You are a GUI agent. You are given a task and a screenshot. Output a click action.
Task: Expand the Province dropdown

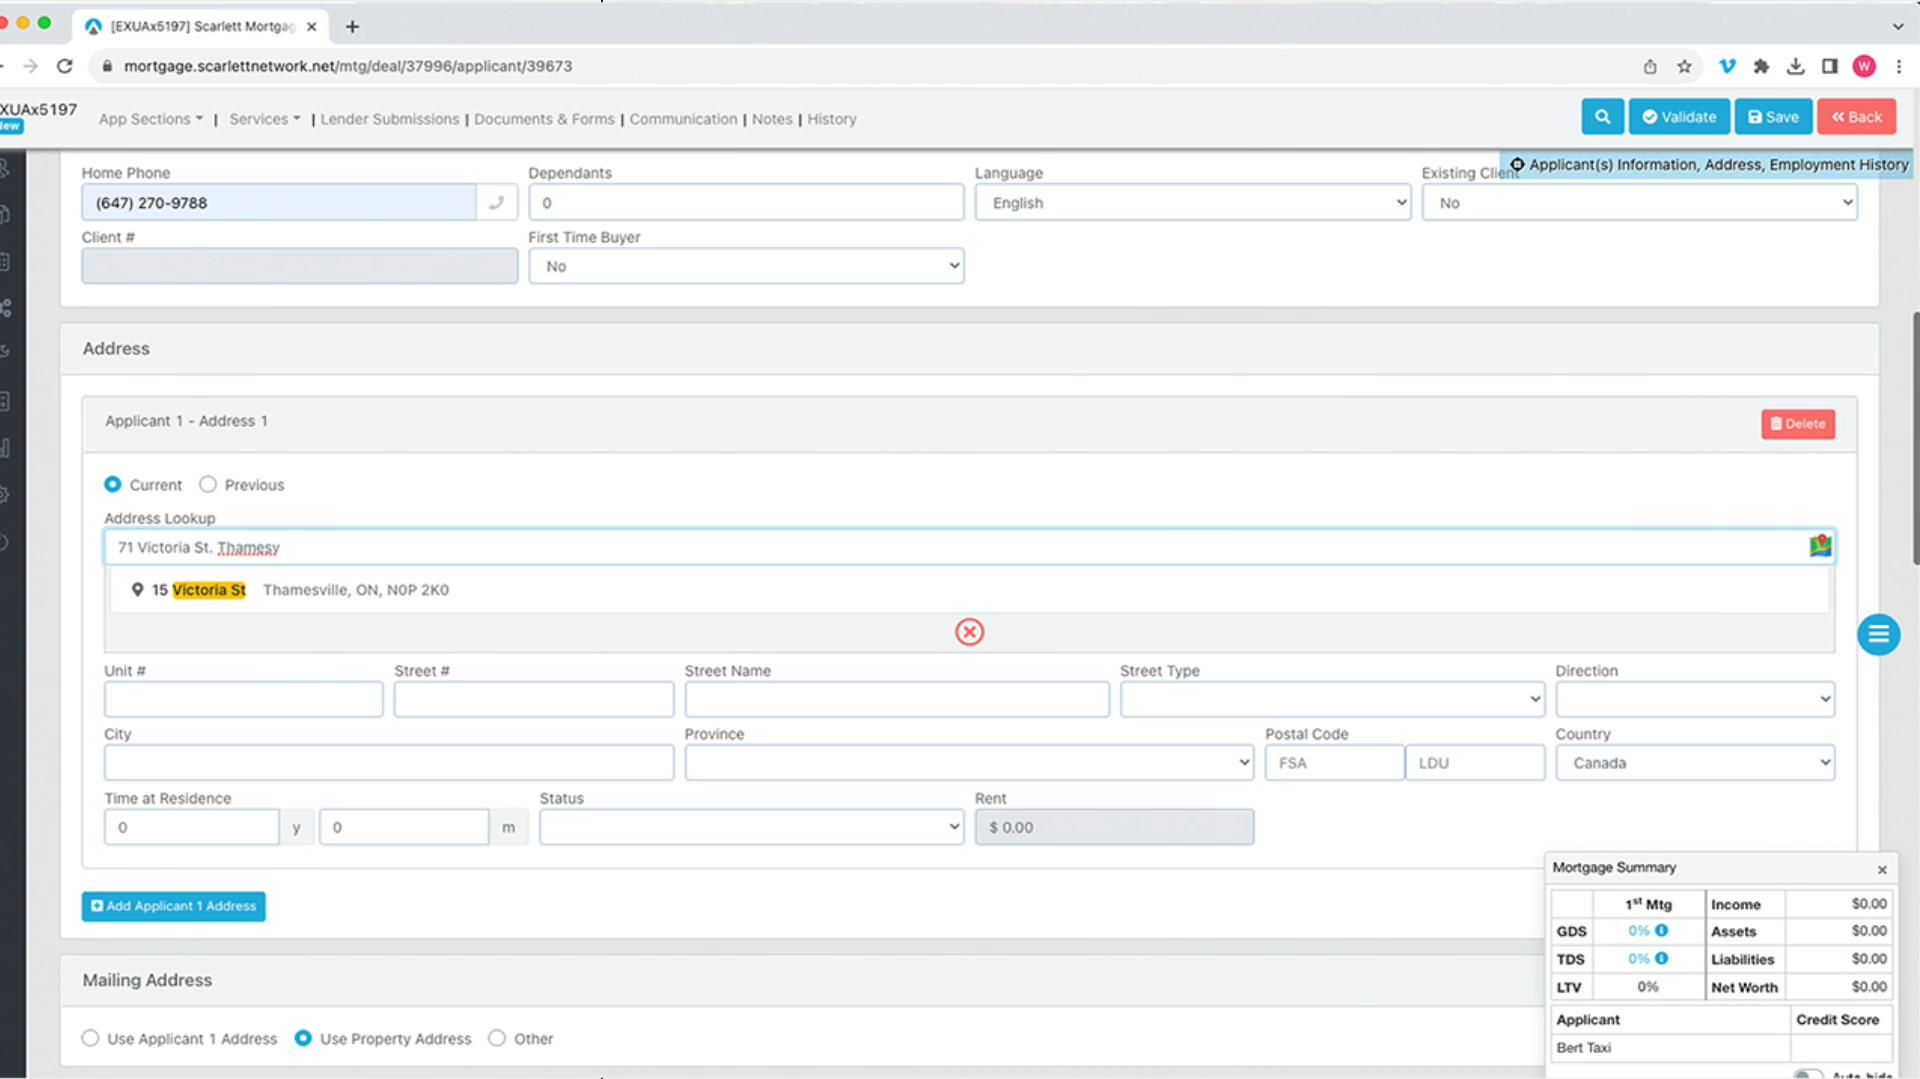click(968, 763)
